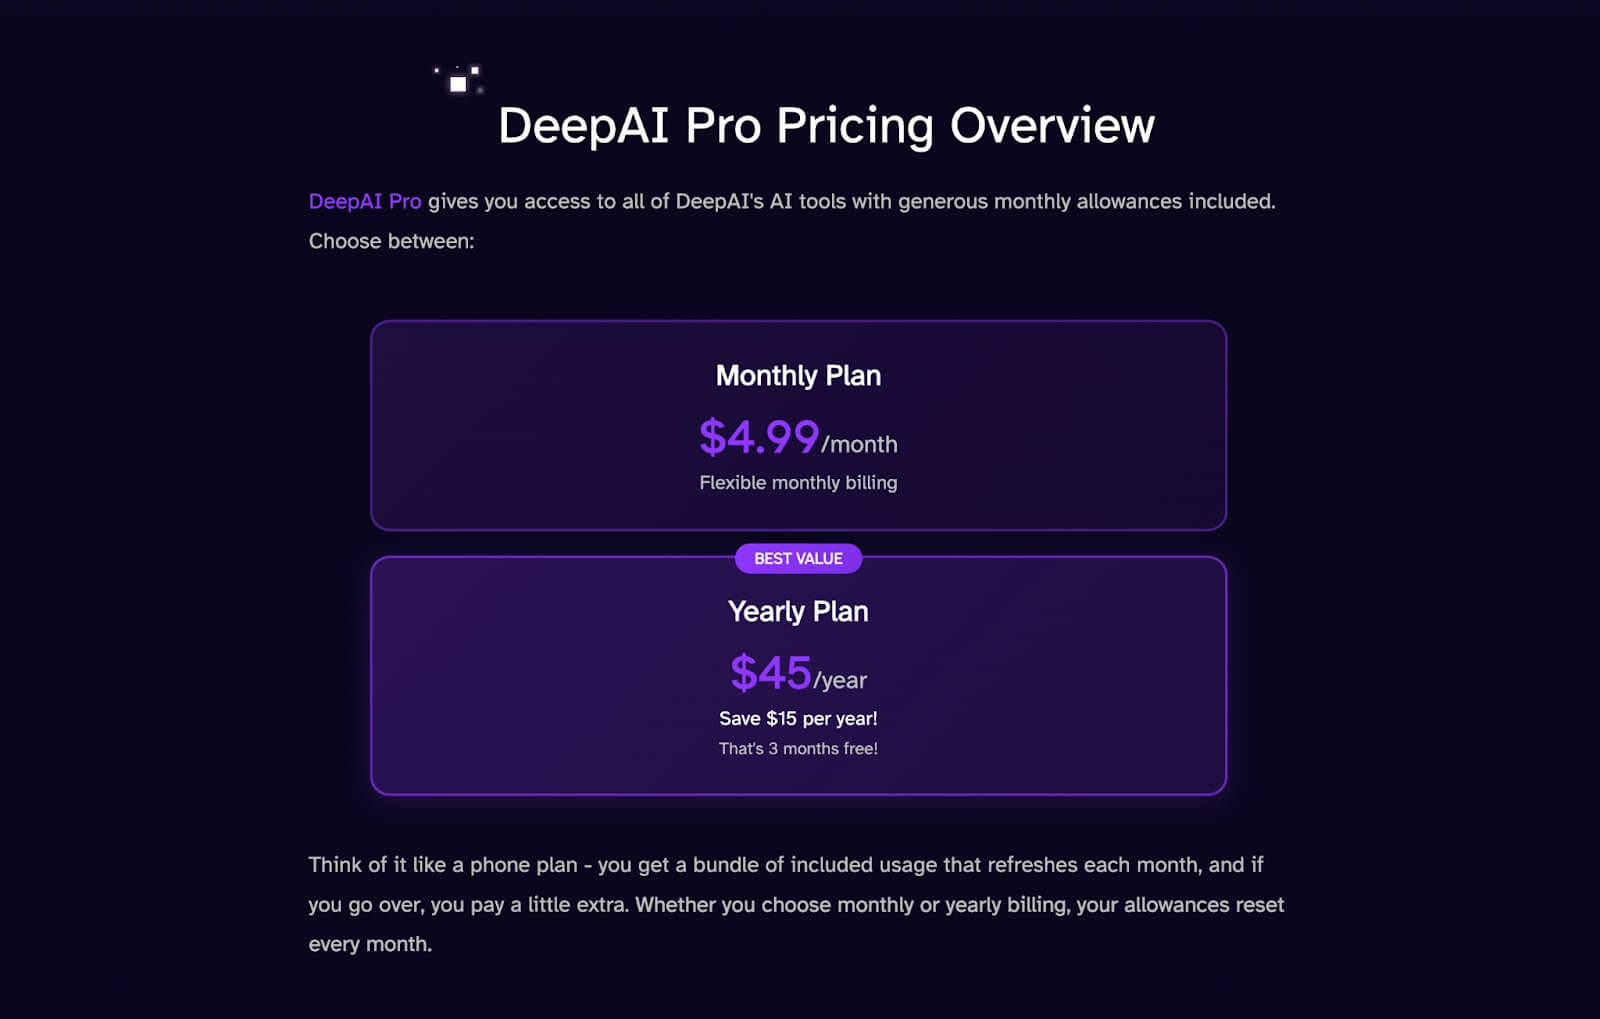
Task: Click the intro sentence about monthly allowances
Action: (792, 202)
